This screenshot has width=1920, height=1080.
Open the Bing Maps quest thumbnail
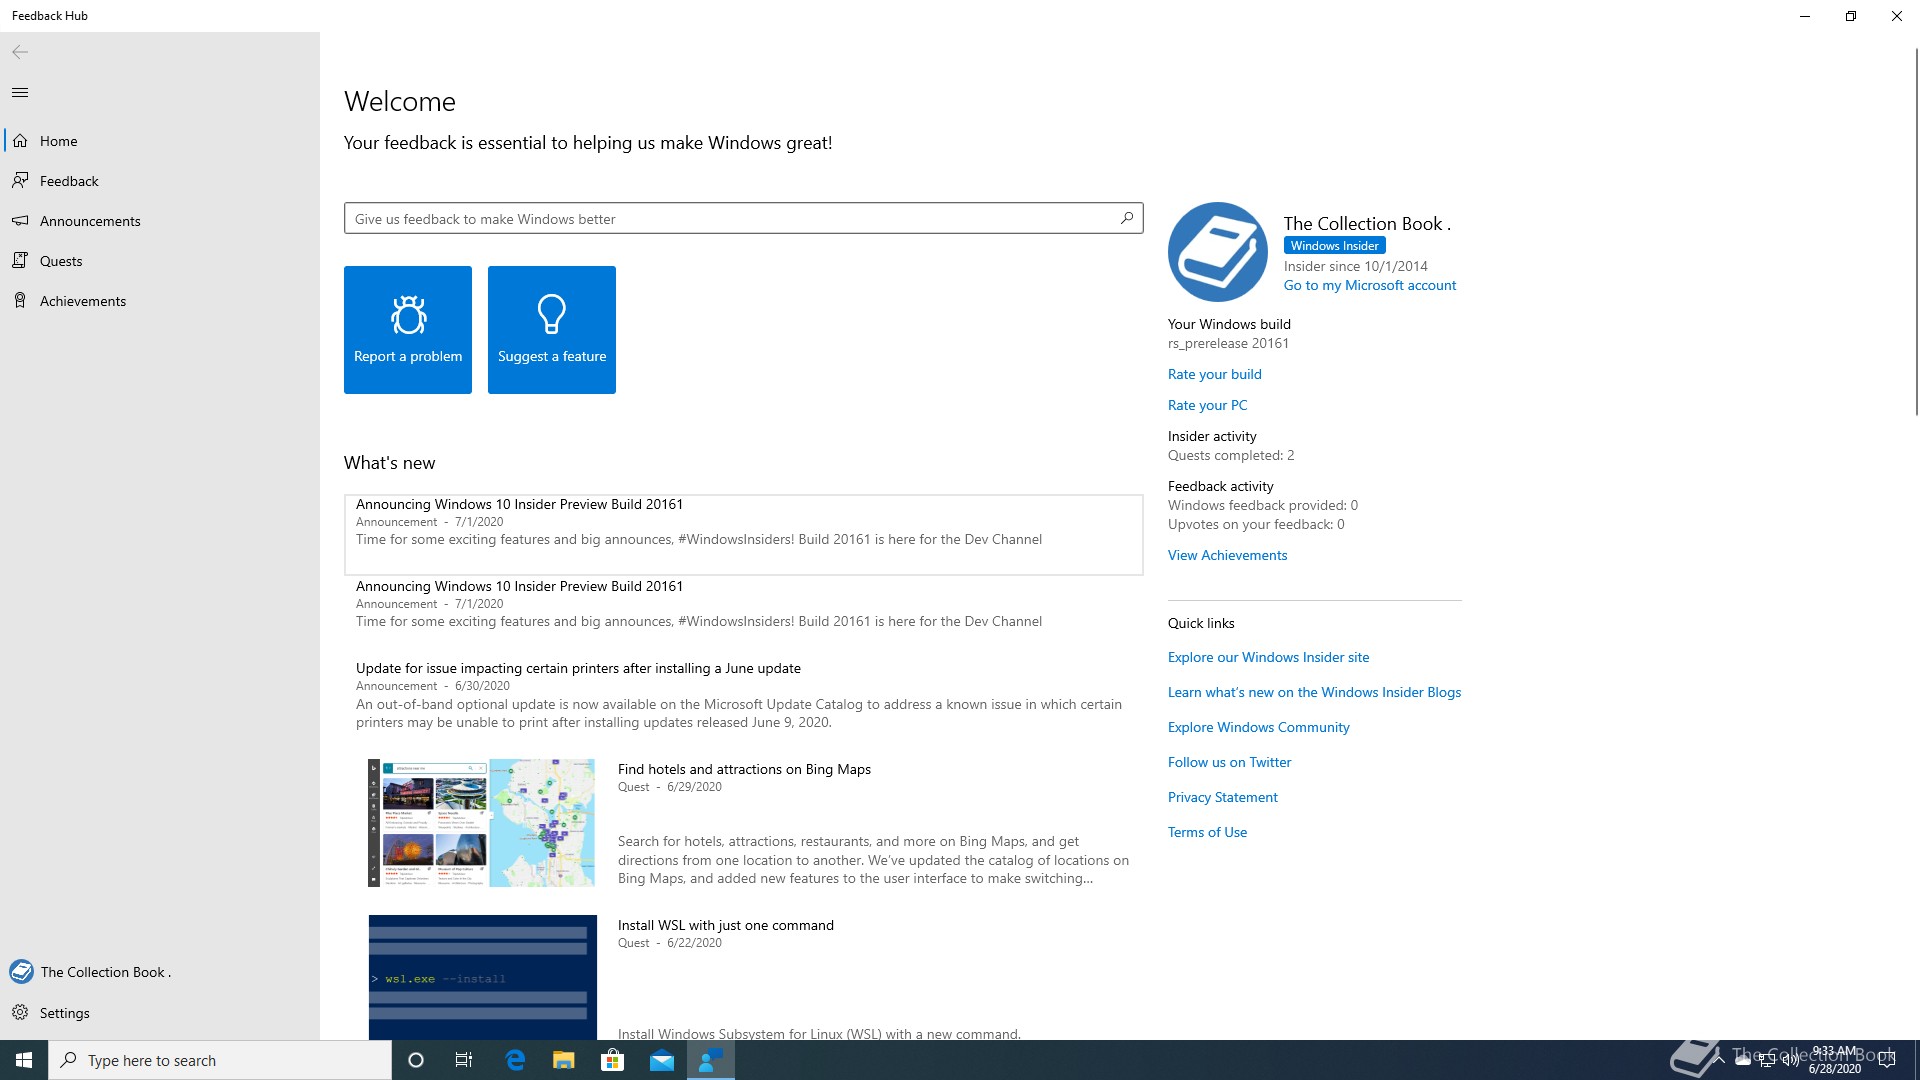pos(482,823)
